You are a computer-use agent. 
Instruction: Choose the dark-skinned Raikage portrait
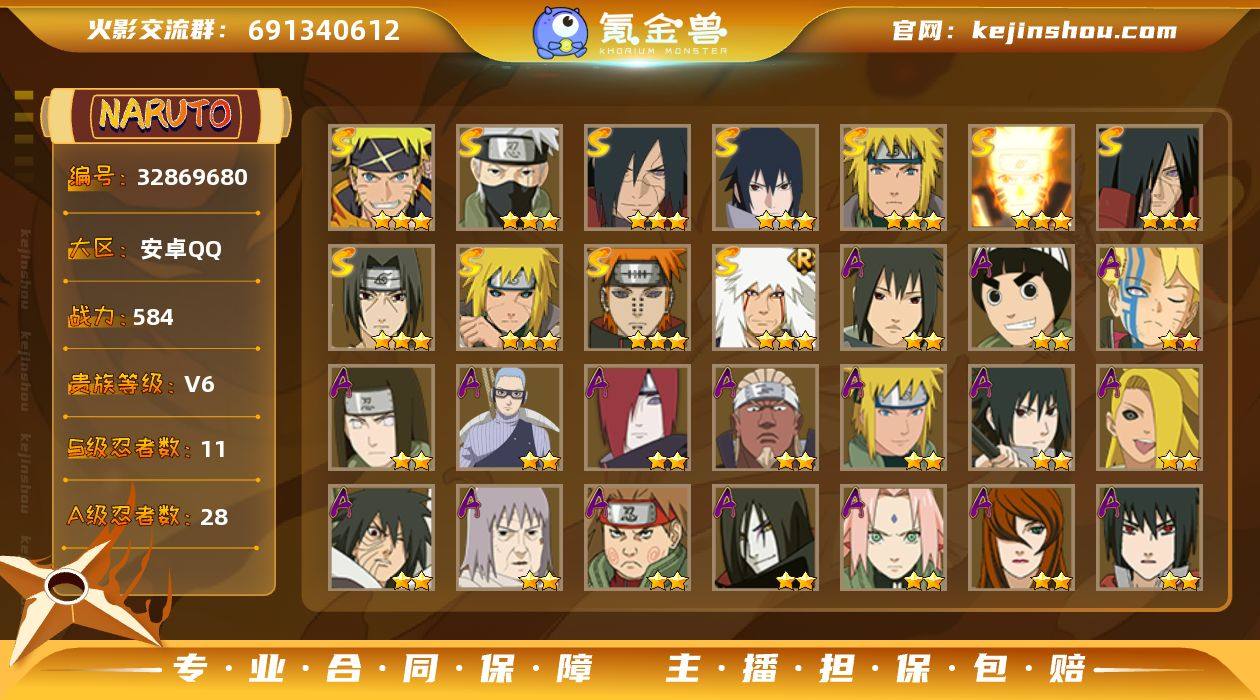766,418
